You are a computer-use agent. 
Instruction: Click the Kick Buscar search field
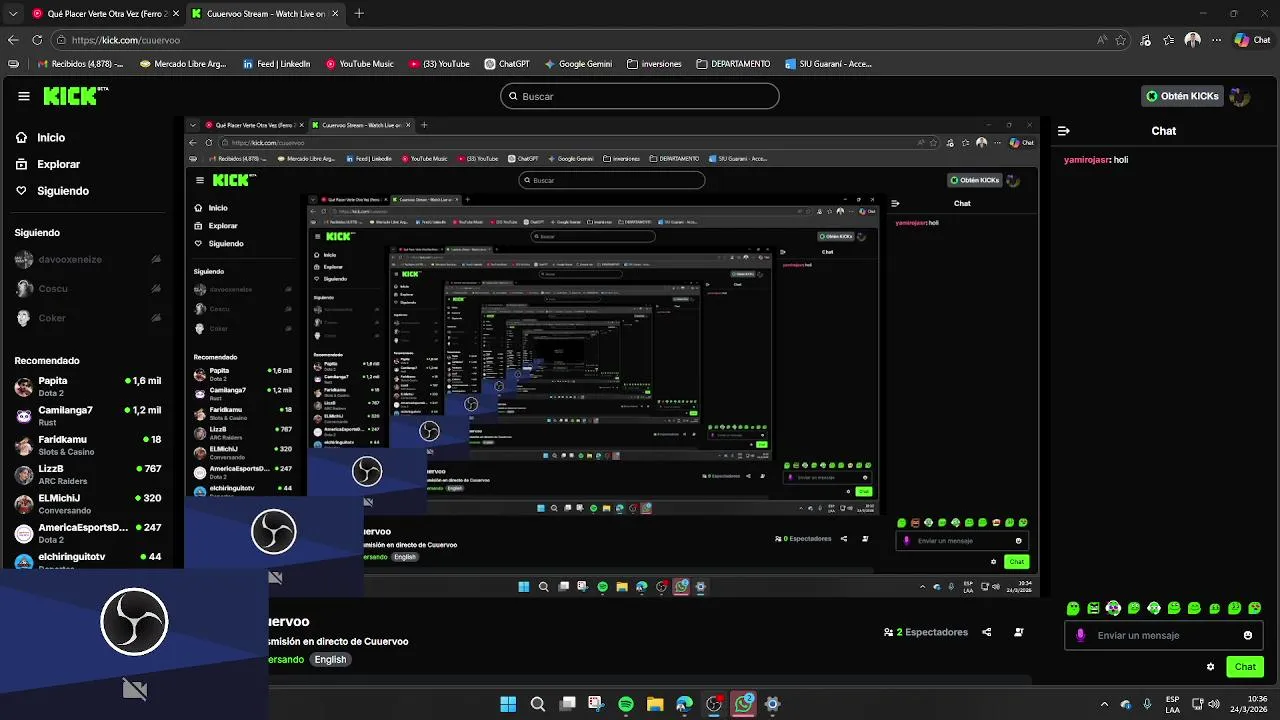click(640, 96)
